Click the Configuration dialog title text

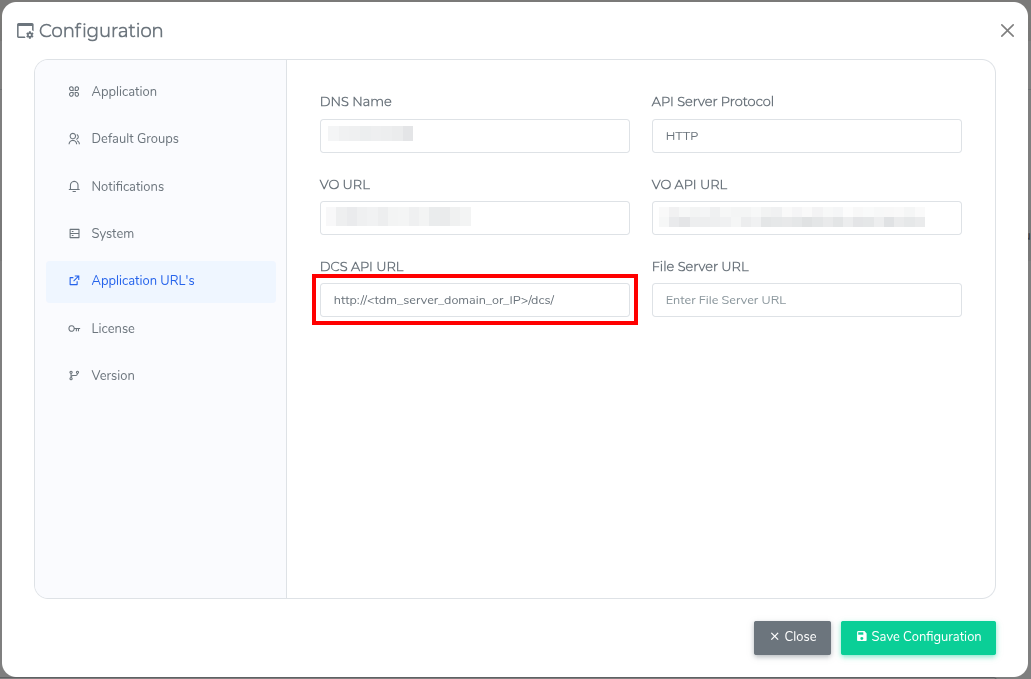pyautogui.click(x=101, y=31)
